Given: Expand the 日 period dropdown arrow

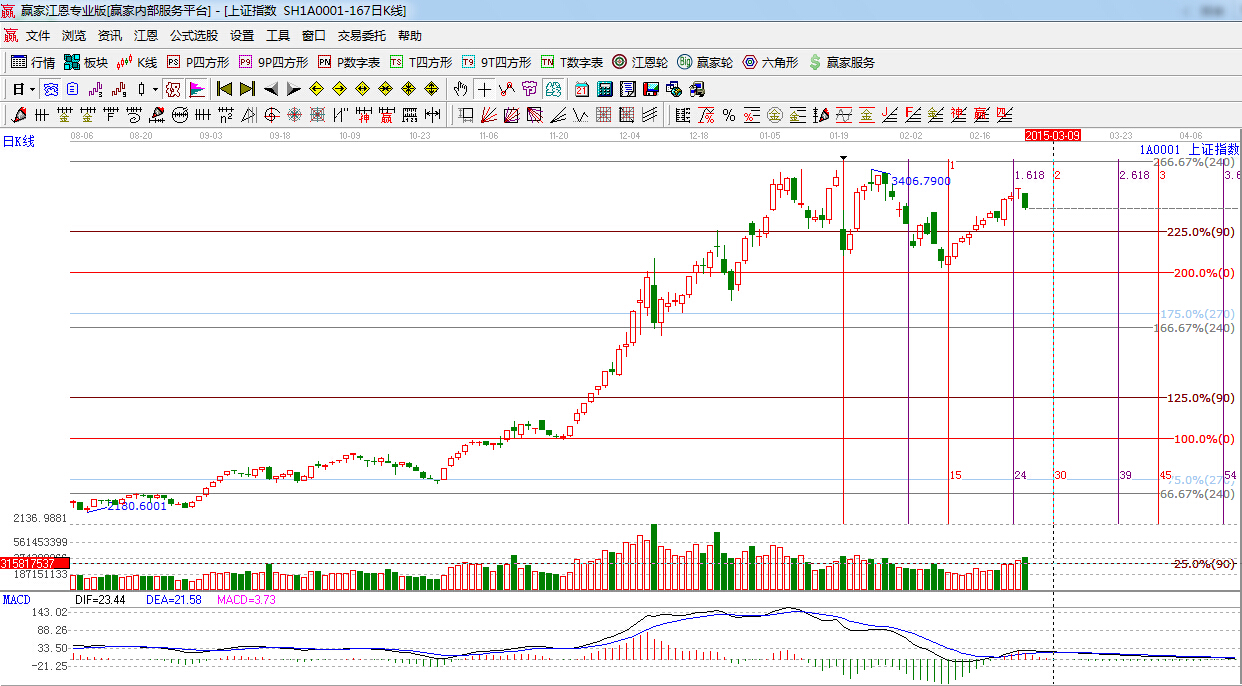Looking at the screenshot, I should pyautogui.click(x=33, y=89).
